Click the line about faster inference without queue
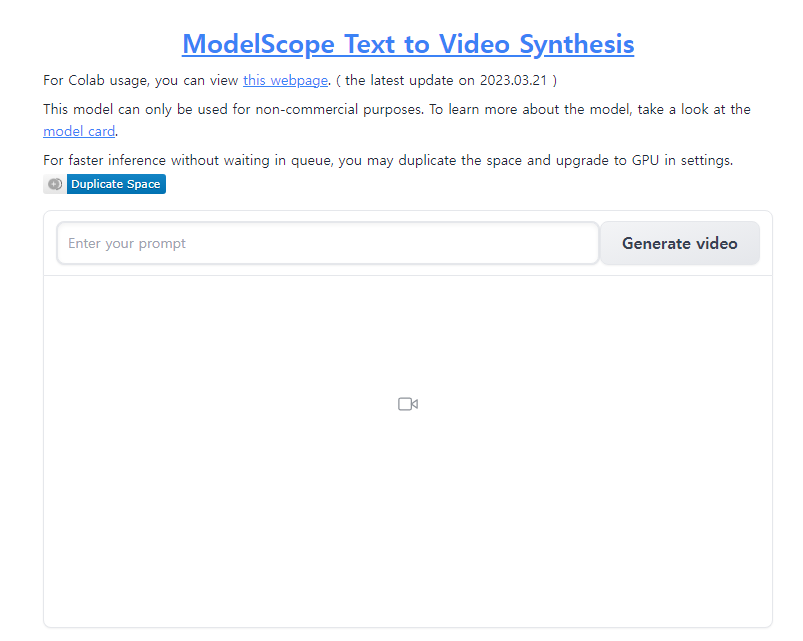803x641 pixels. pos(388,161)
